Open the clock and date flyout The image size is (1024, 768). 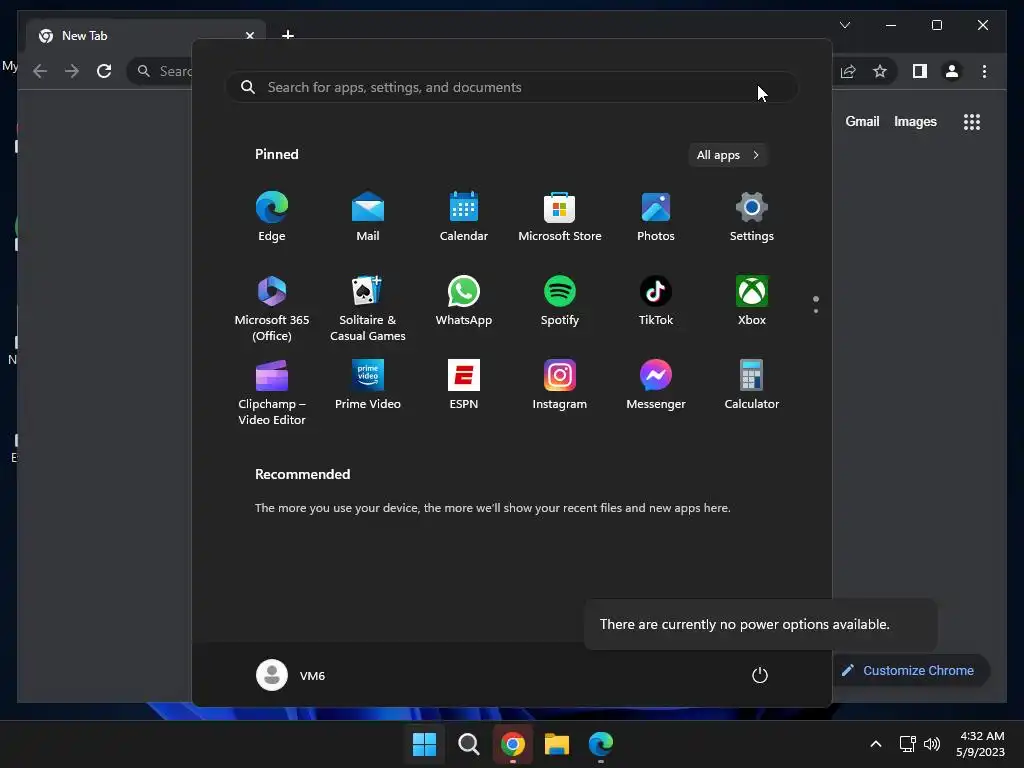[980, 744]
